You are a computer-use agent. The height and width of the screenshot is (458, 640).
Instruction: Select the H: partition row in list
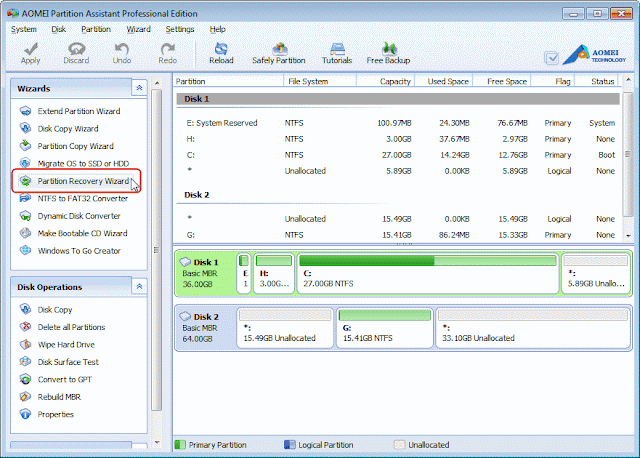(x=398, y=139)
